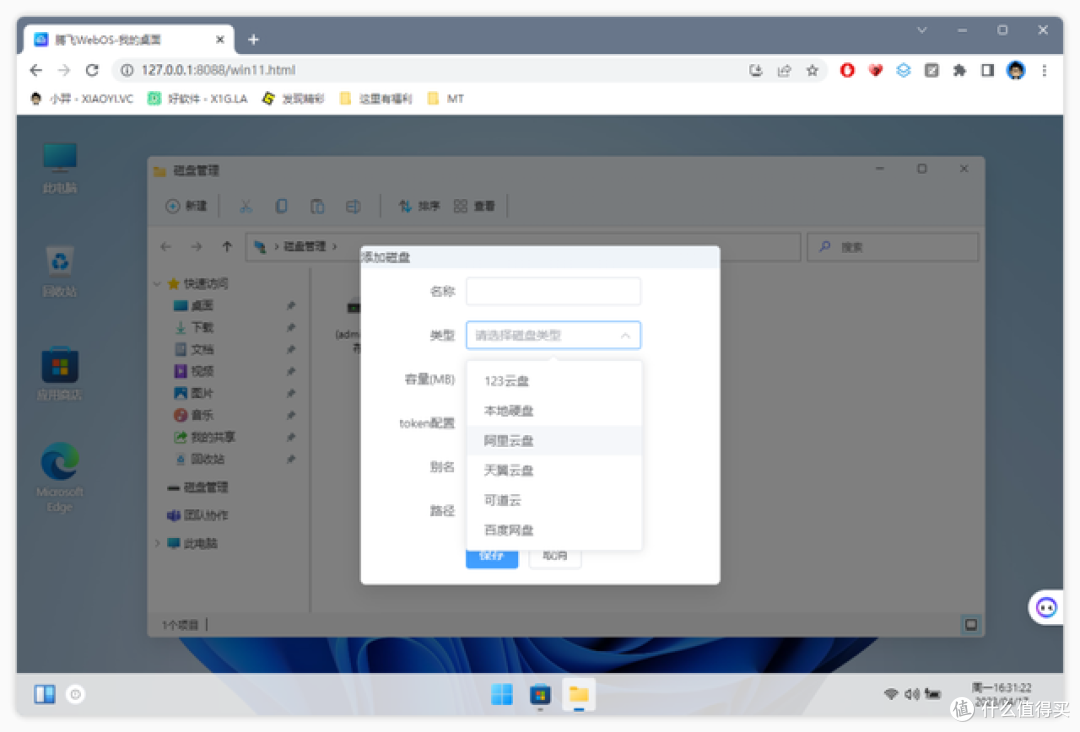
Task: Click the round icon beside widgets button
Action: pos(76,694)
